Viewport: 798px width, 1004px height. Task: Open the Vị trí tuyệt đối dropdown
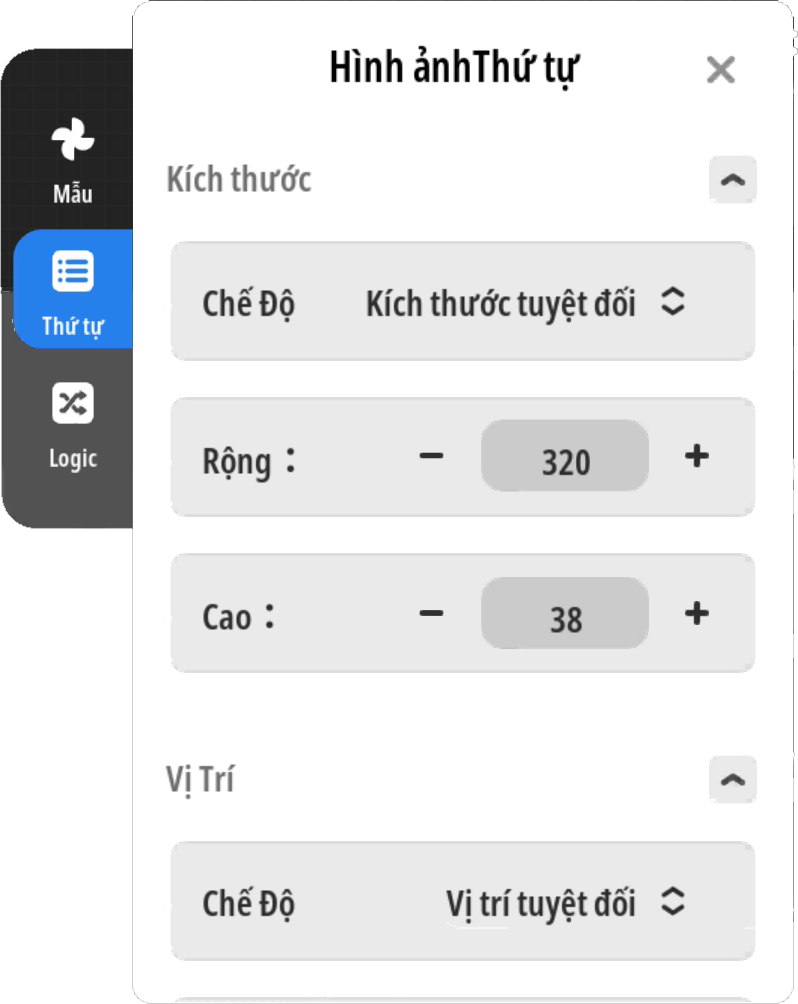(541, 904)
